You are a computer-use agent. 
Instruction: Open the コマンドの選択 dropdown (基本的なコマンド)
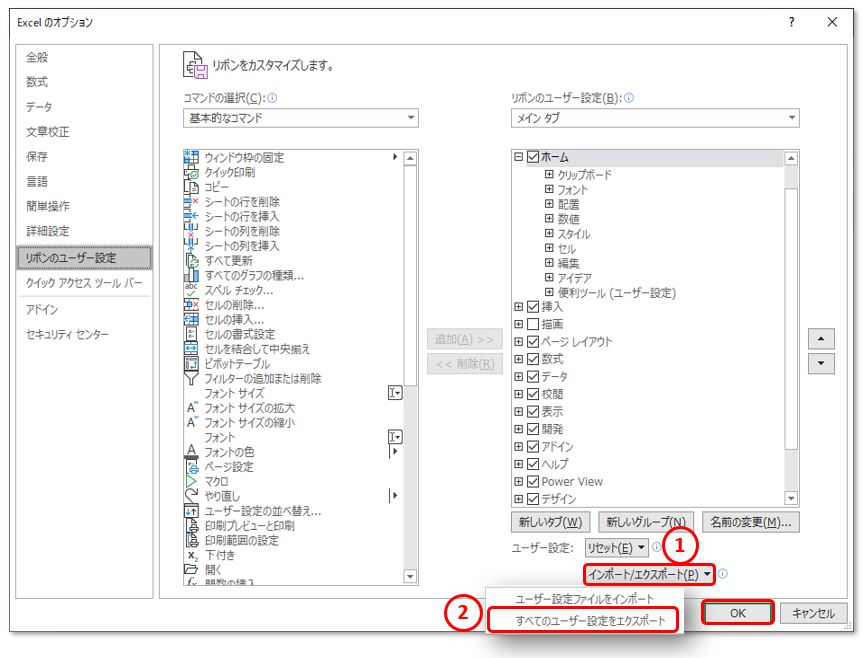tap(301, 118)
